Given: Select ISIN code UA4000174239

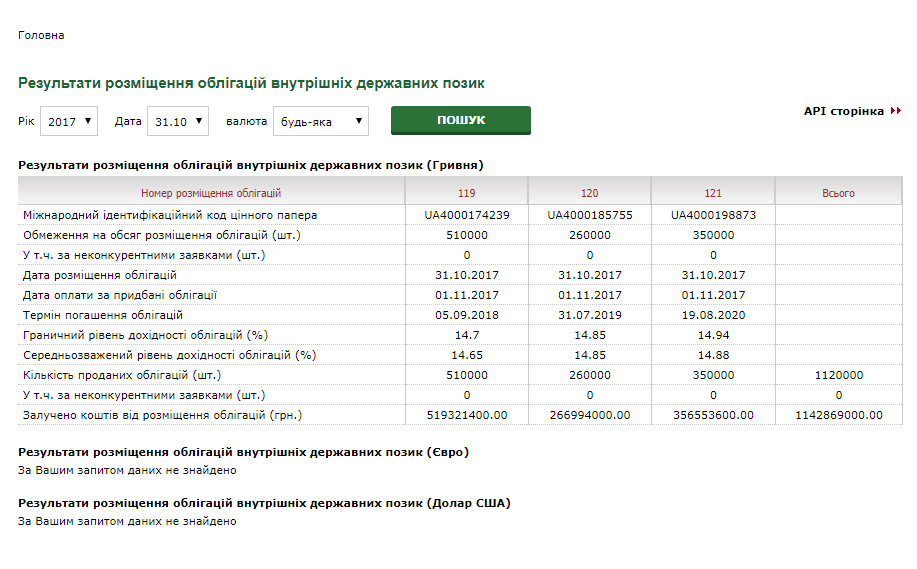Looking at the screenshot, I should tap(467, 215).
